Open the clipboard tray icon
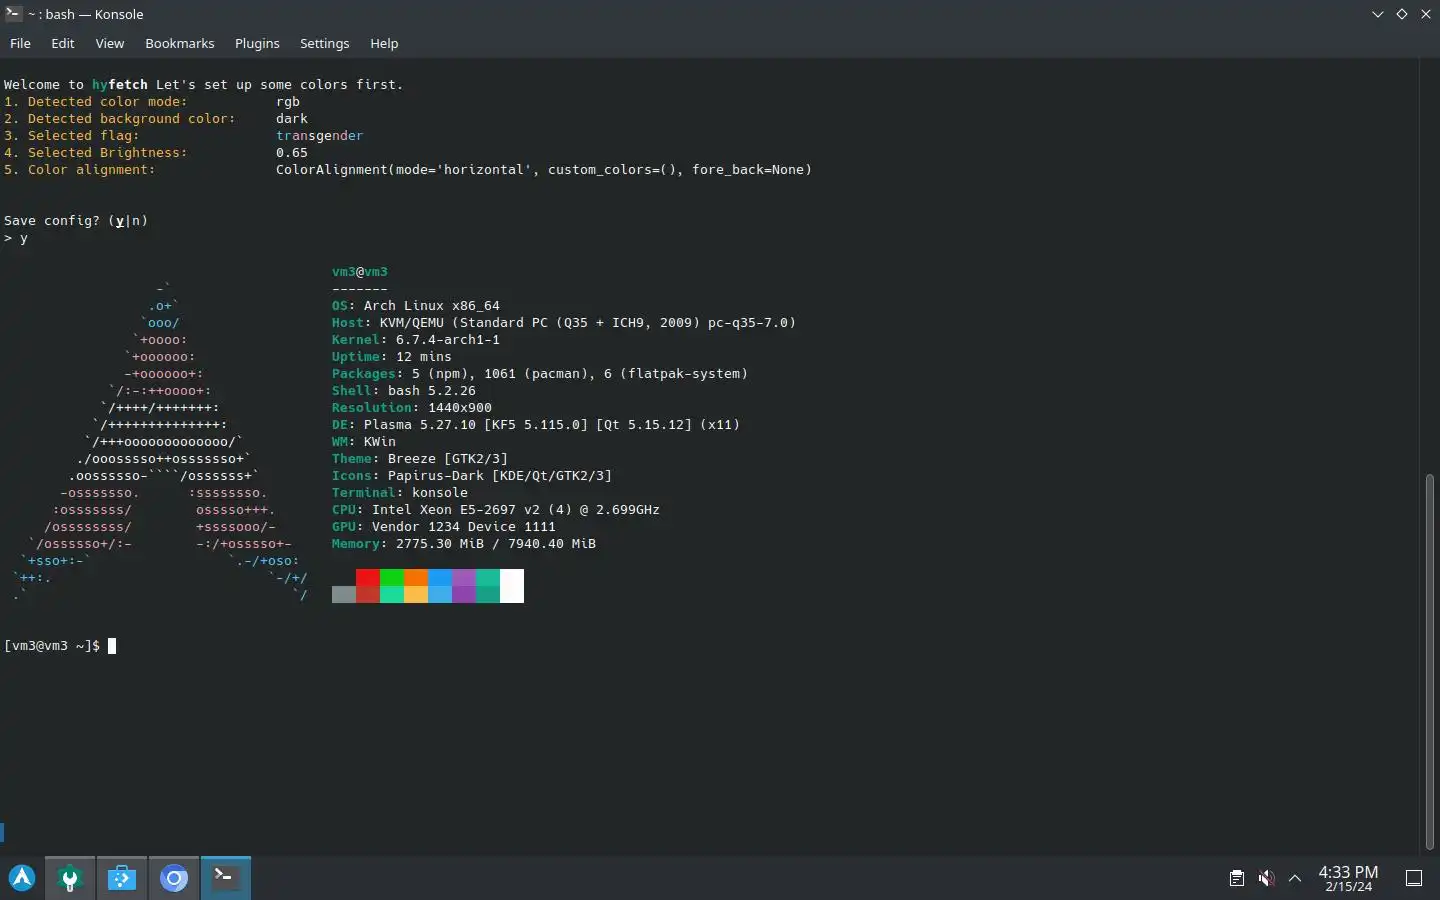1440x900 pixels. (1237, 878)
